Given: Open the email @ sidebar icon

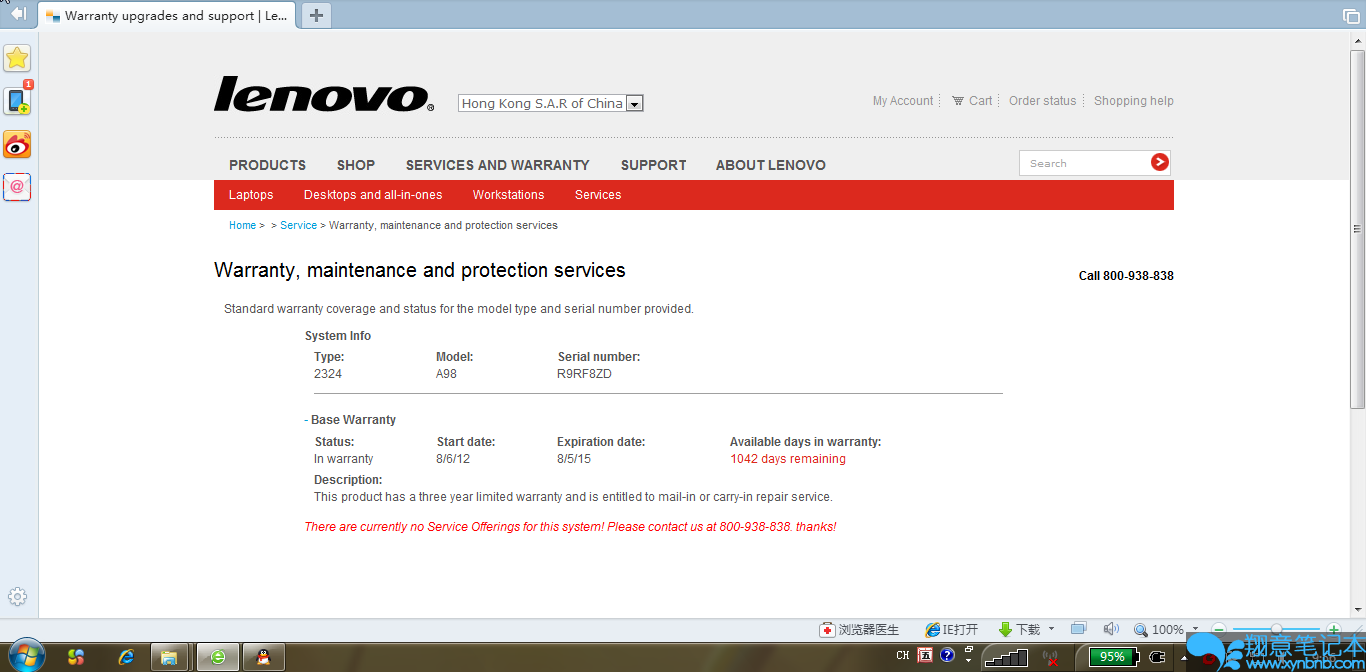Looking at the screenshot, I should click(x=17, y=187).
